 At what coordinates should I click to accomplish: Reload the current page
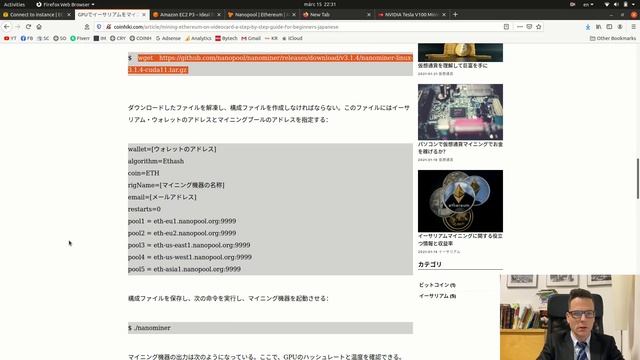tap(28, 27)
